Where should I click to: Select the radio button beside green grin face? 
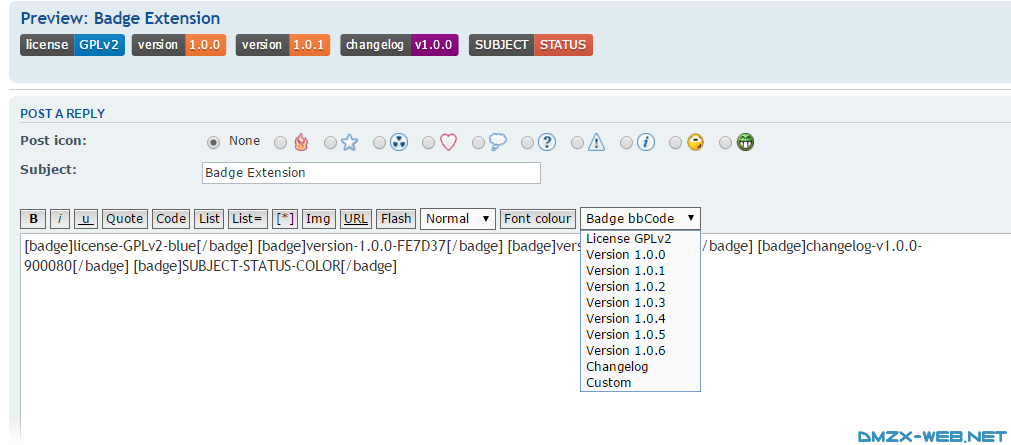coord(726,142)
